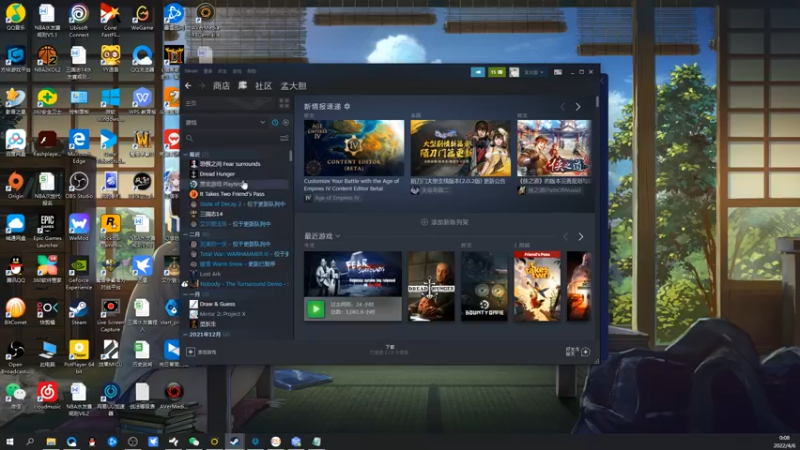The height and width of the screenshot is (450, 800).
Task: Show next recent games arrow
Action: click(581, 237)
